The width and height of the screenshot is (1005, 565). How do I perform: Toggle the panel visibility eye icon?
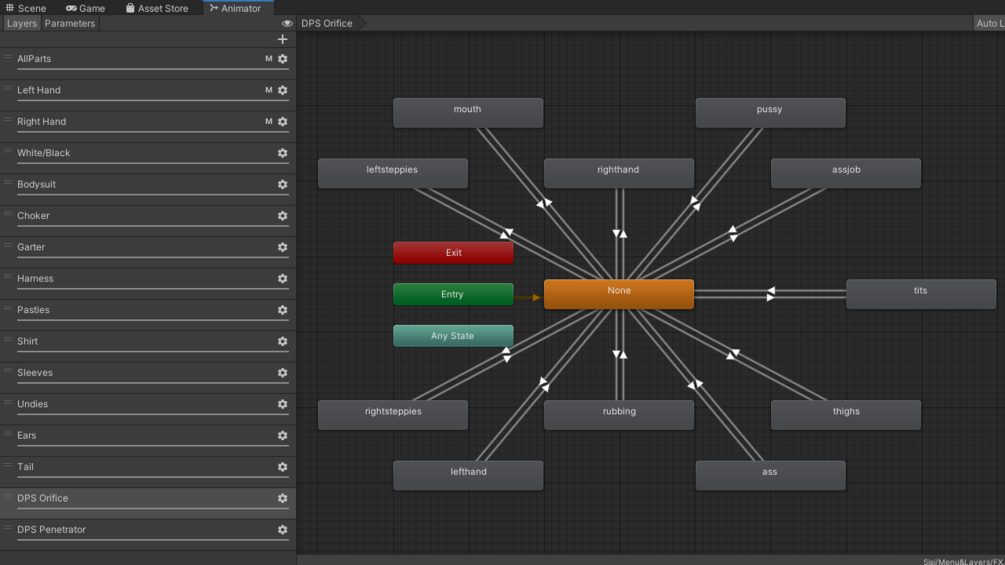pyautogui.click(x=287, y=23)
